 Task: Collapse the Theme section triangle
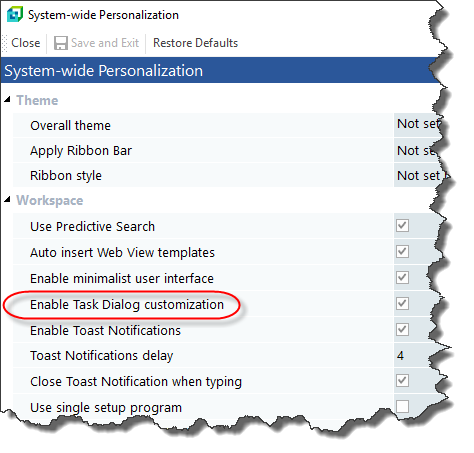pos(7,99)
